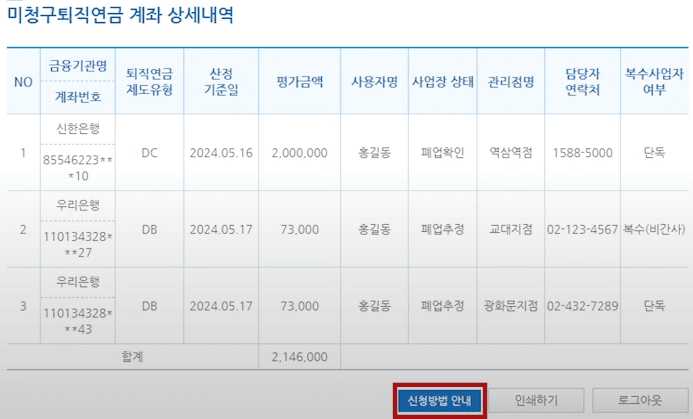Click 2024.05.17 in the 광화문지점 row

pos(221,306)
